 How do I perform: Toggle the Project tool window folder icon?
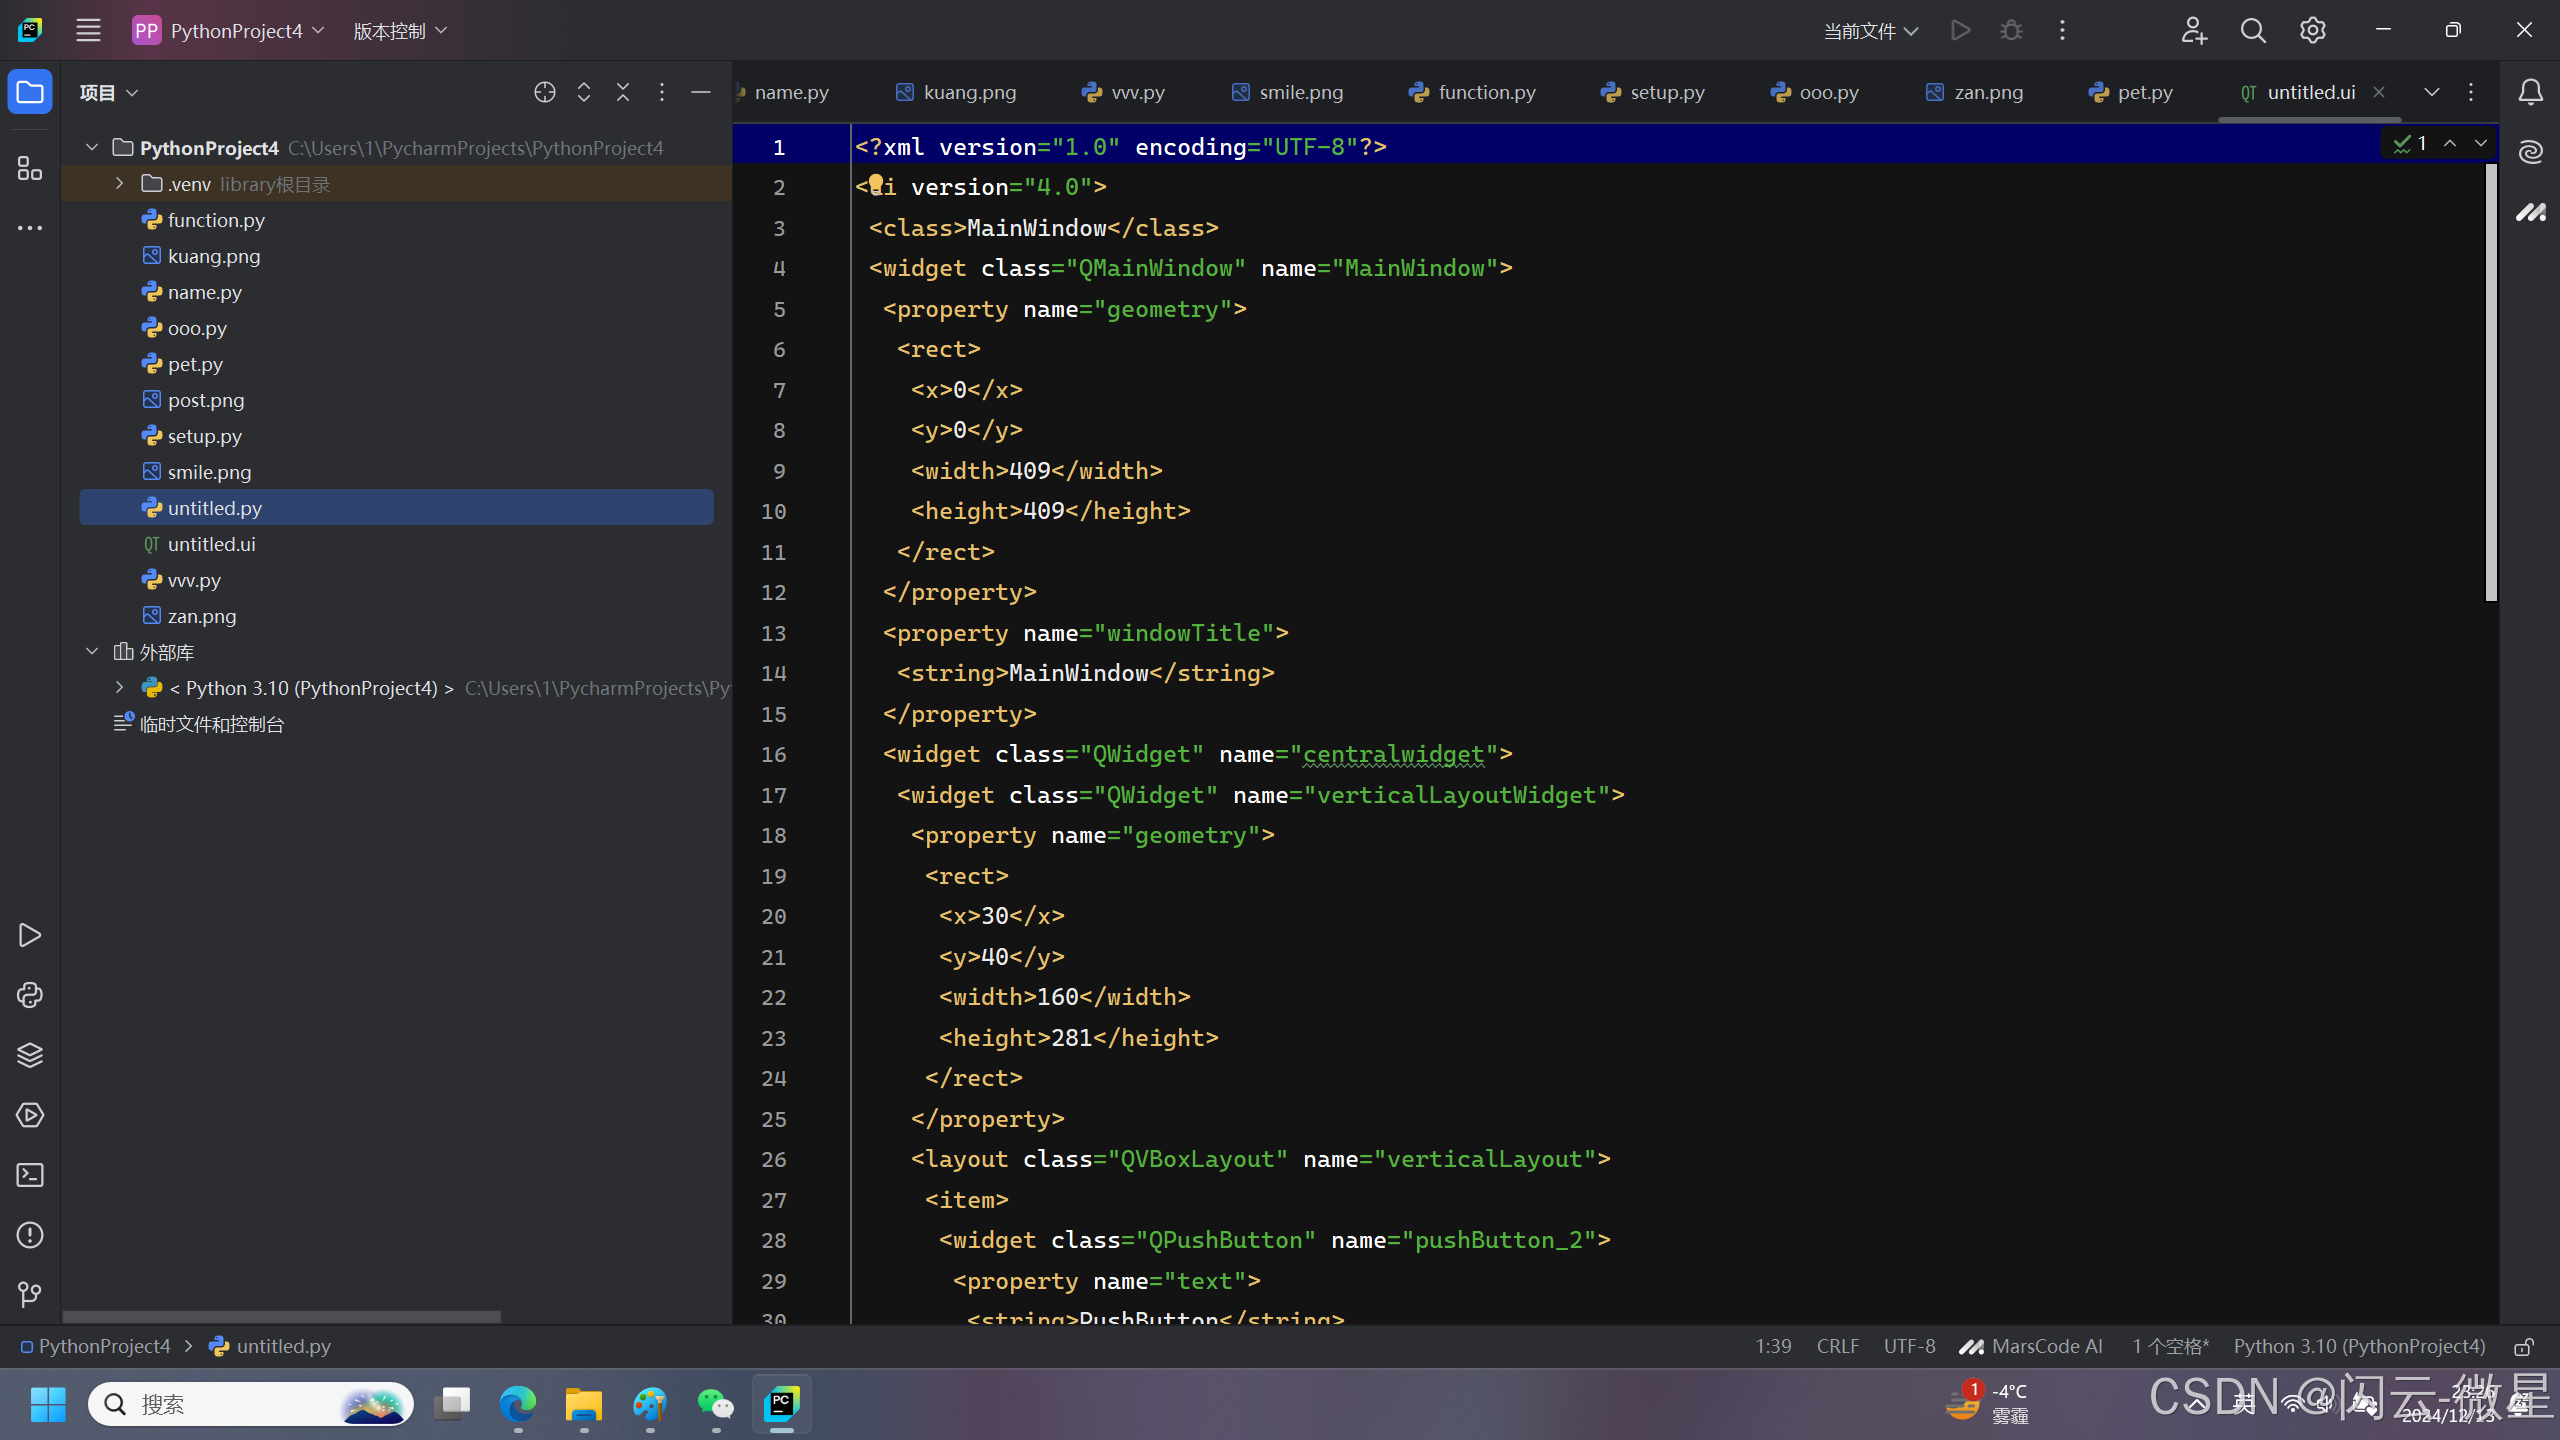(x=30, y=92)
